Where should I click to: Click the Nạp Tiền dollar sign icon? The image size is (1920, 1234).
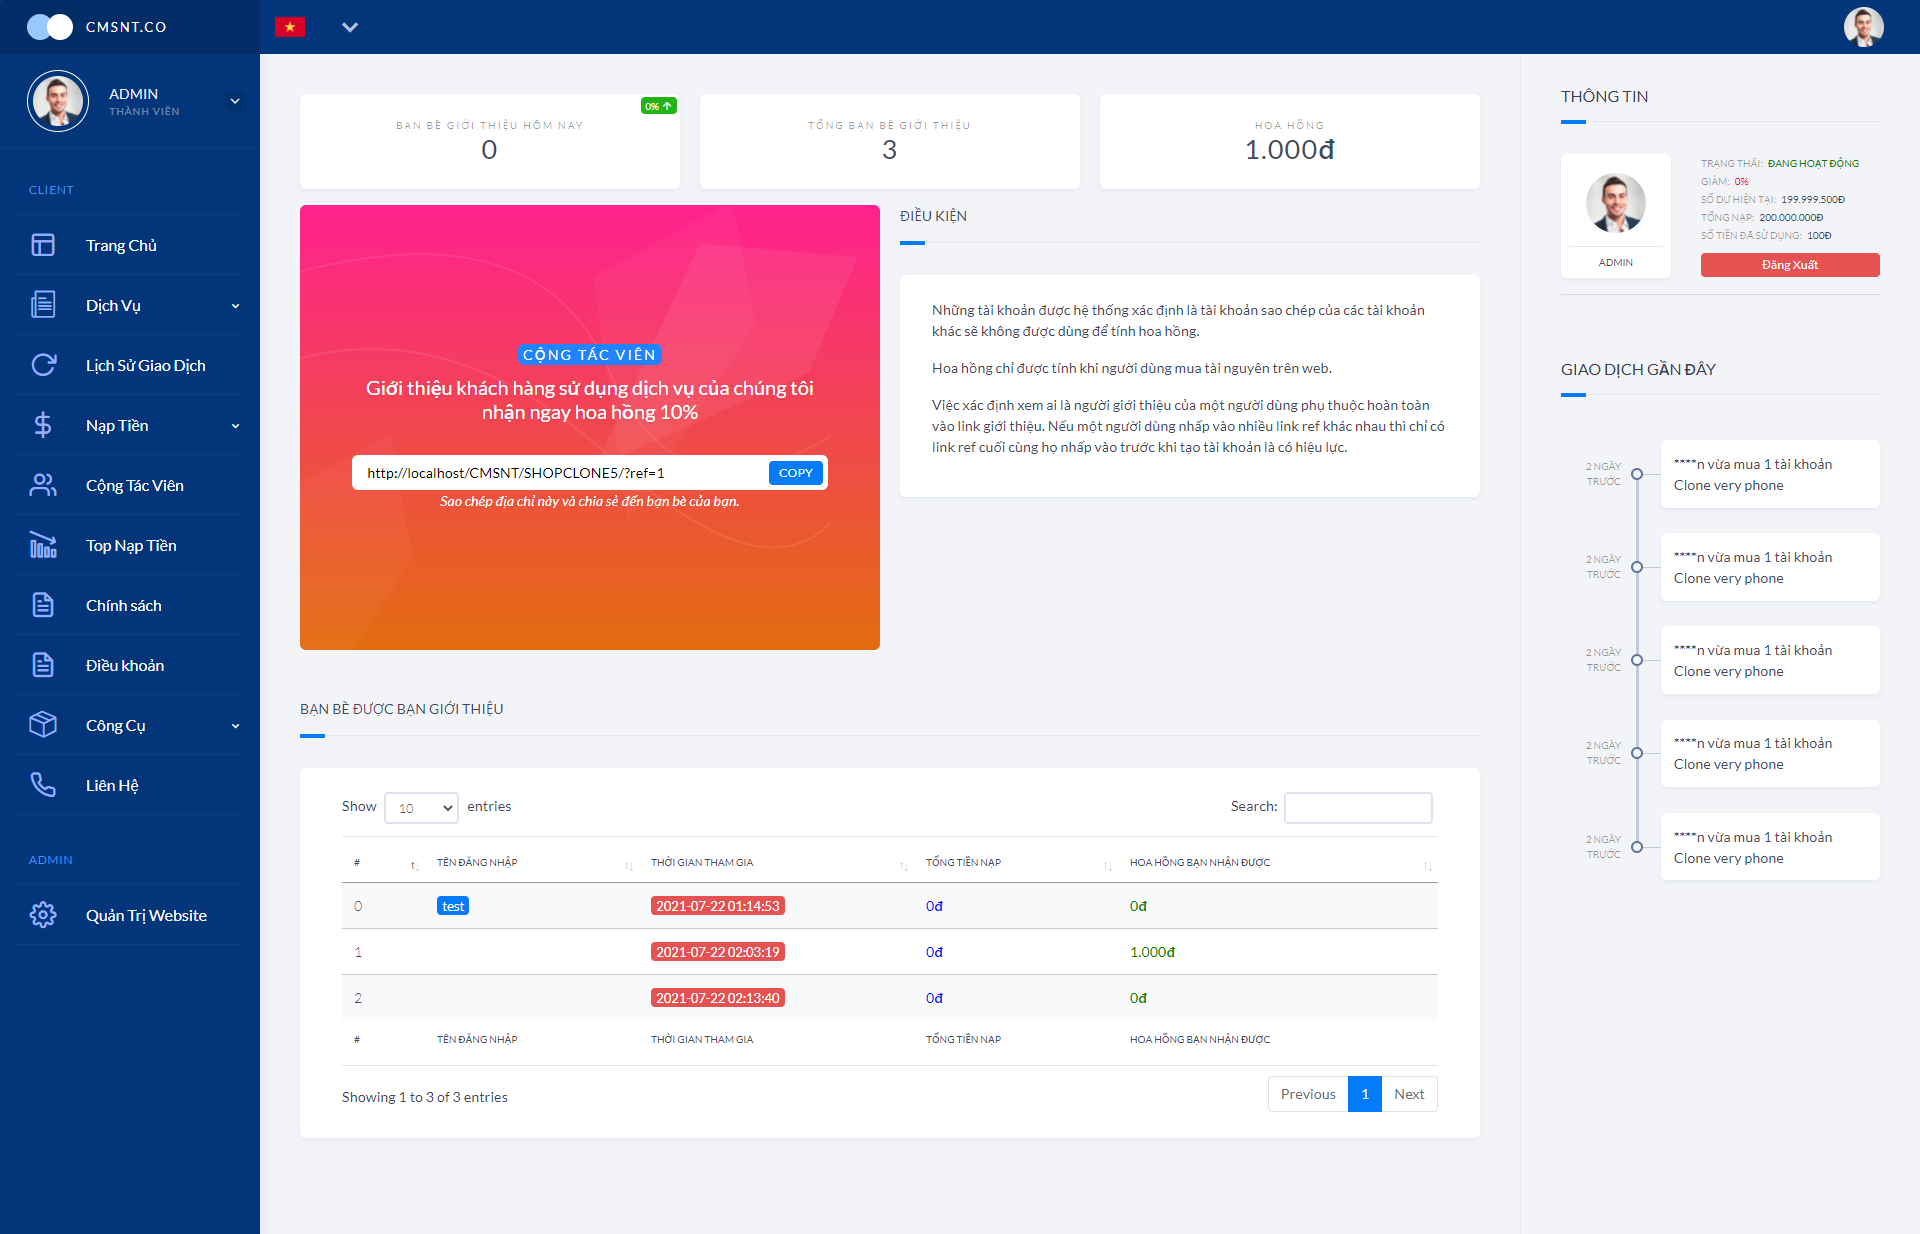43,425
